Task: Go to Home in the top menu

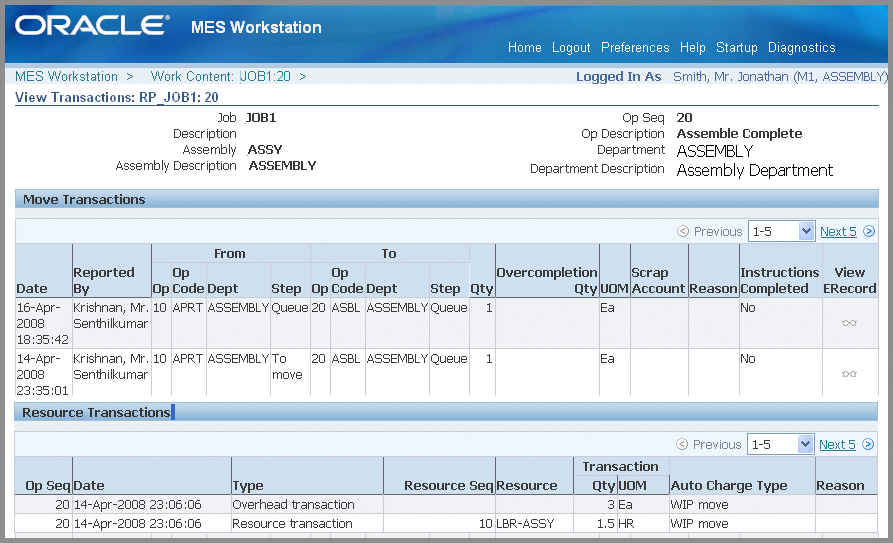Action: tap(525, 48)
